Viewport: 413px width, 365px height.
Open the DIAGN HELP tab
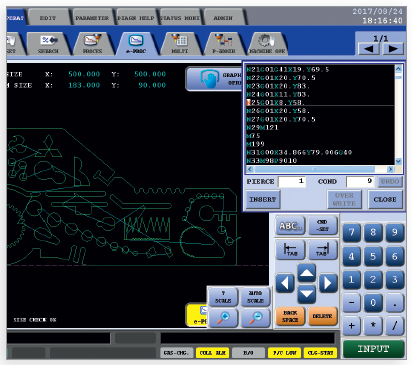(x=136, y=17)
